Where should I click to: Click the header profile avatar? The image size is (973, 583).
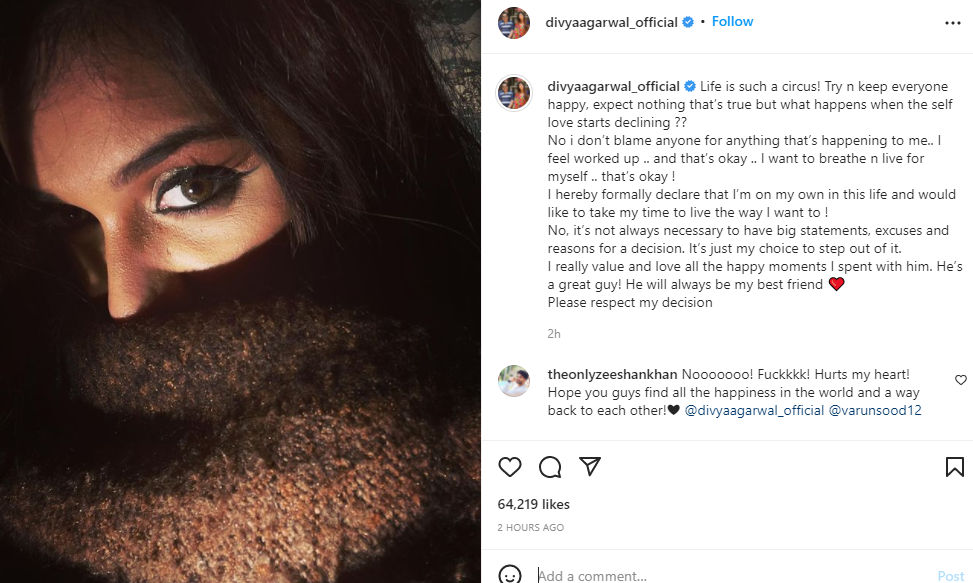pyautogui.click(x=514, y=22)
